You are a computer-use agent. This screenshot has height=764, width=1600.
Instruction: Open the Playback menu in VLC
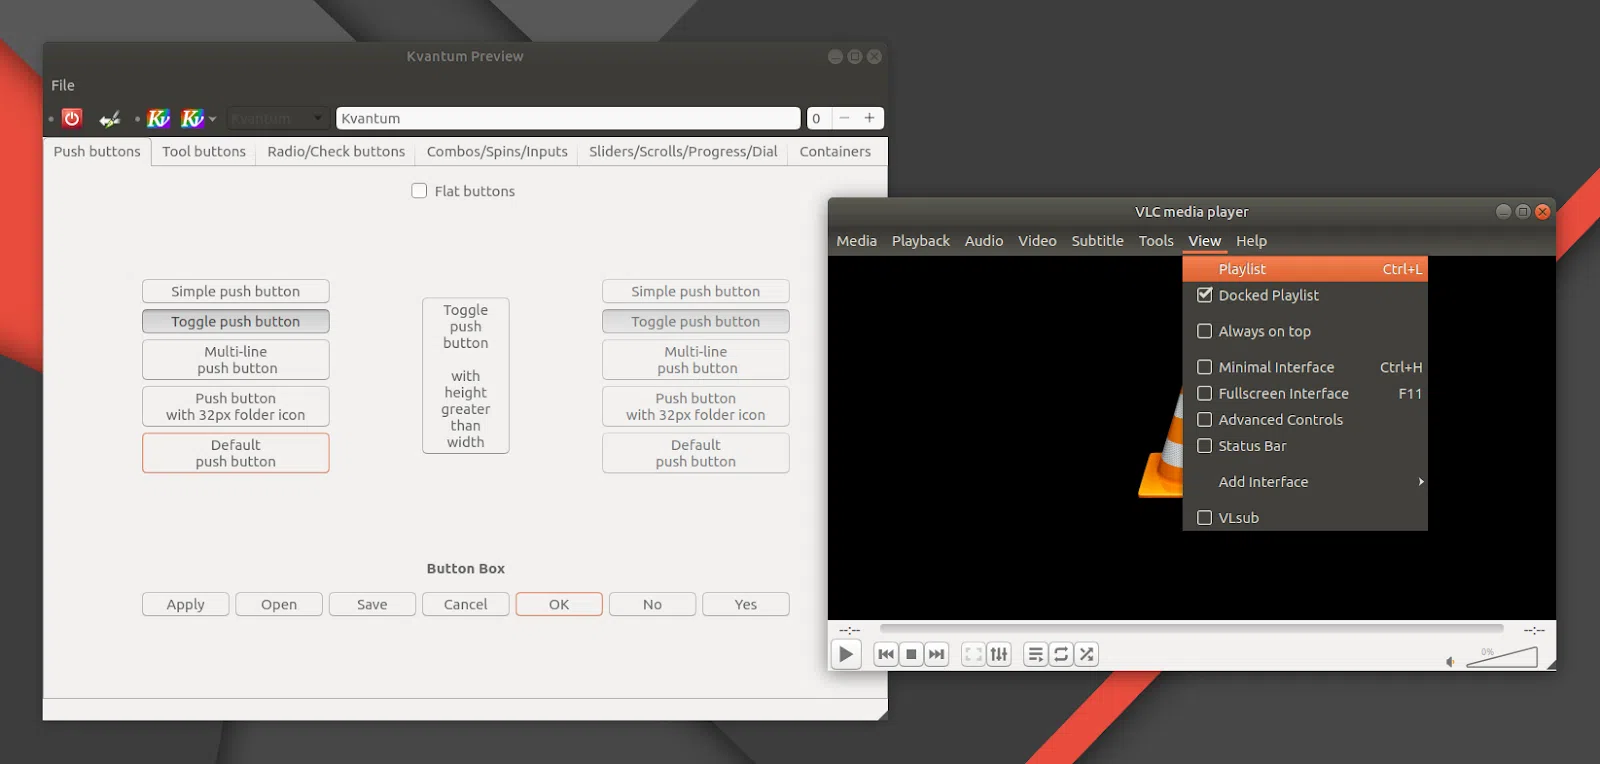point(921,241)
